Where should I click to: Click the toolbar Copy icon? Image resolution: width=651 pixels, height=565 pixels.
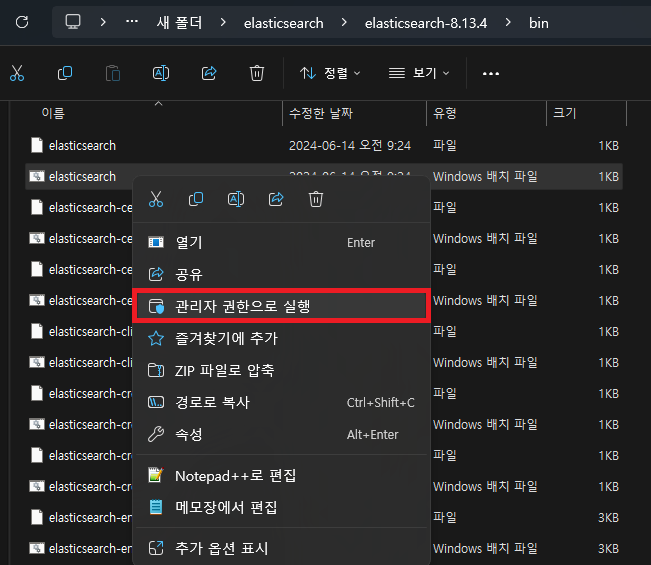tap(65, 73)
